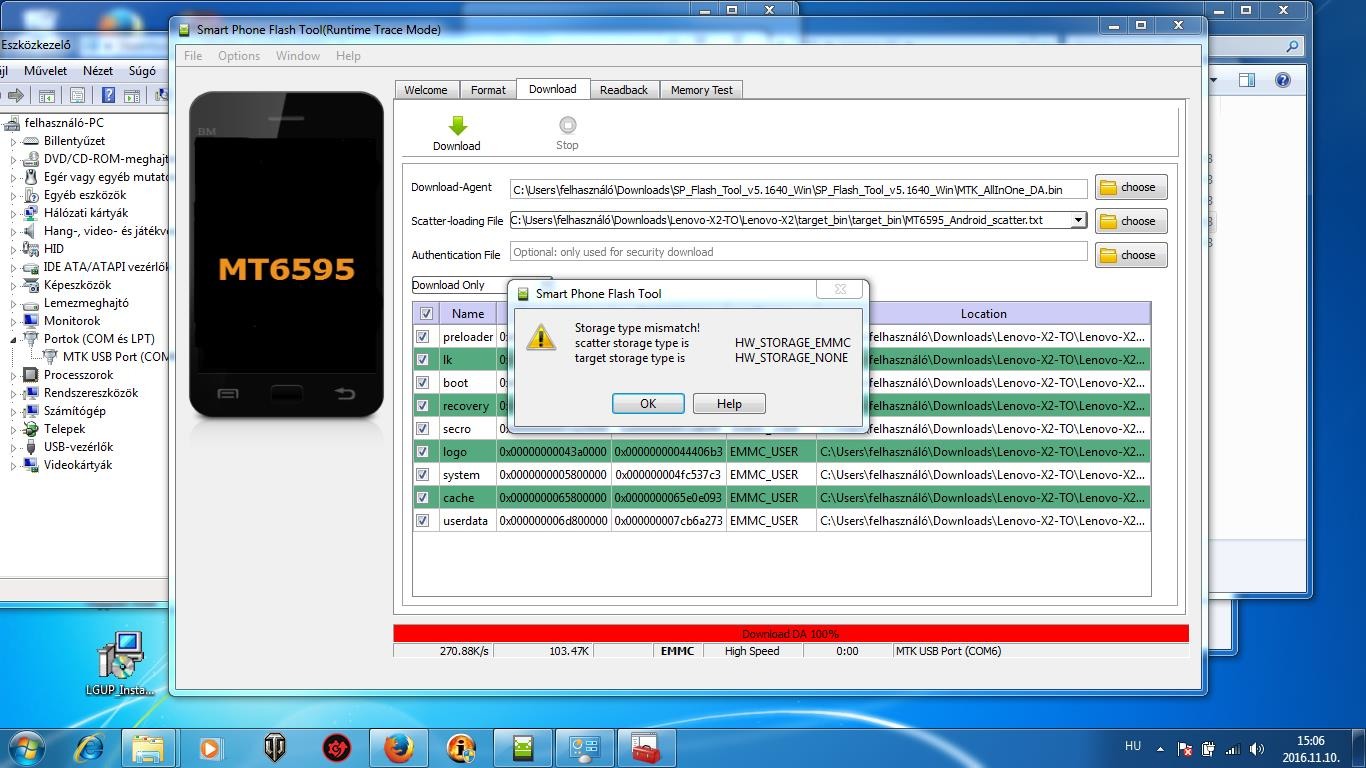Image resolution: width=1366 pixels, height=768 pixels.
Task: Click the orange info taskbar icon
Action: pos(461,747)
